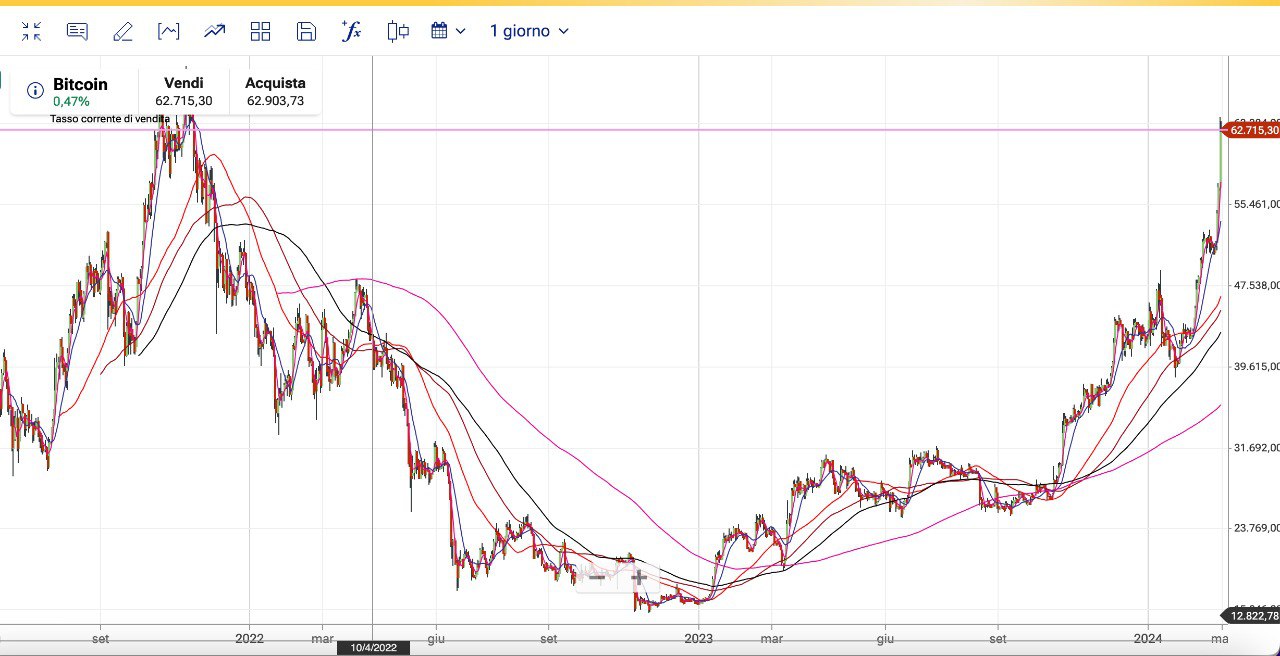The image size is (1280, 656).
Task: Select the pencil drawing tool
Action: [x=123, y=31]
